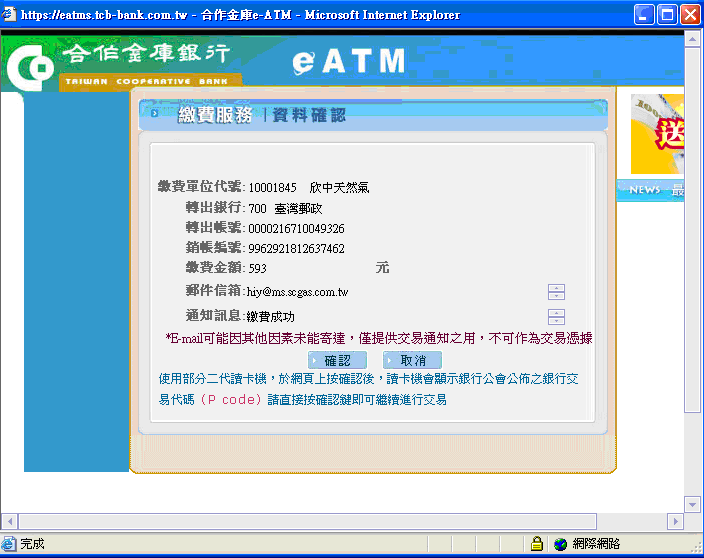Screen dimensions: 704x558
Task: Click the 取消 cancel button
Action: pos(412,360)
